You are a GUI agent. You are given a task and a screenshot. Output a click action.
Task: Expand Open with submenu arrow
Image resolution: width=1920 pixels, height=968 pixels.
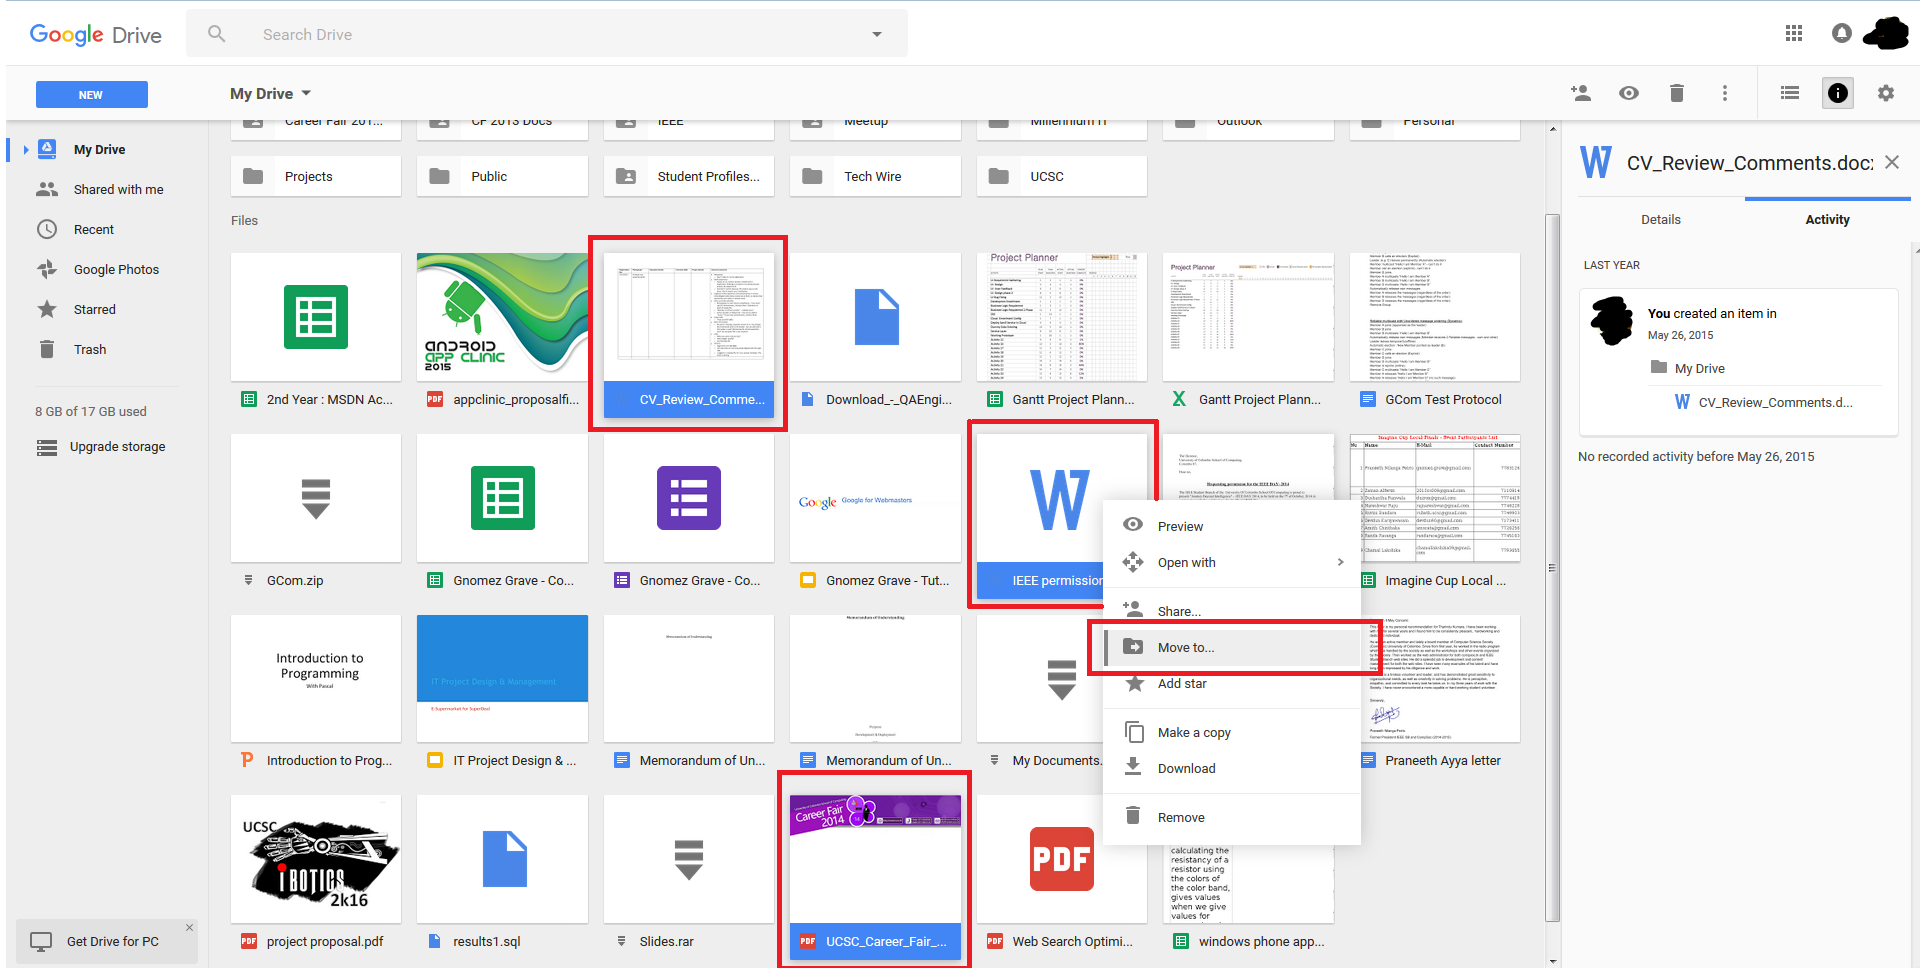coord(1340,562)
